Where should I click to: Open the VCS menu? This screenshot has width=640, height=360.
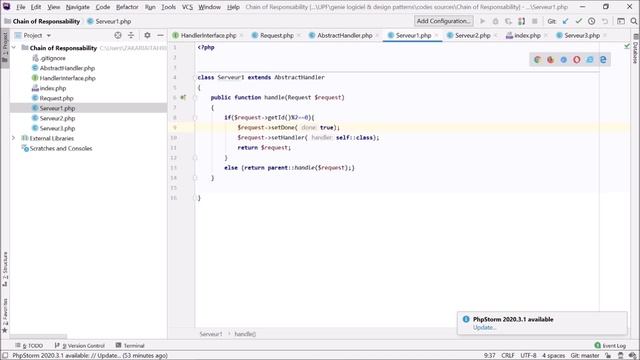tap(187, 7)
